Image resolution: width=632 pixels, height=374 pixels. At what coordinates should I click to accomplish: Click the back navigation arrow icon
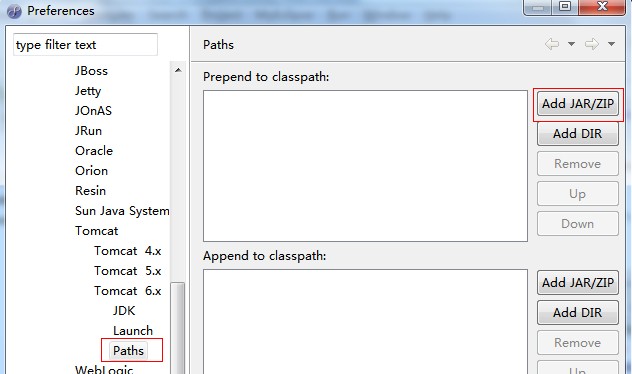tap(552, 44)
